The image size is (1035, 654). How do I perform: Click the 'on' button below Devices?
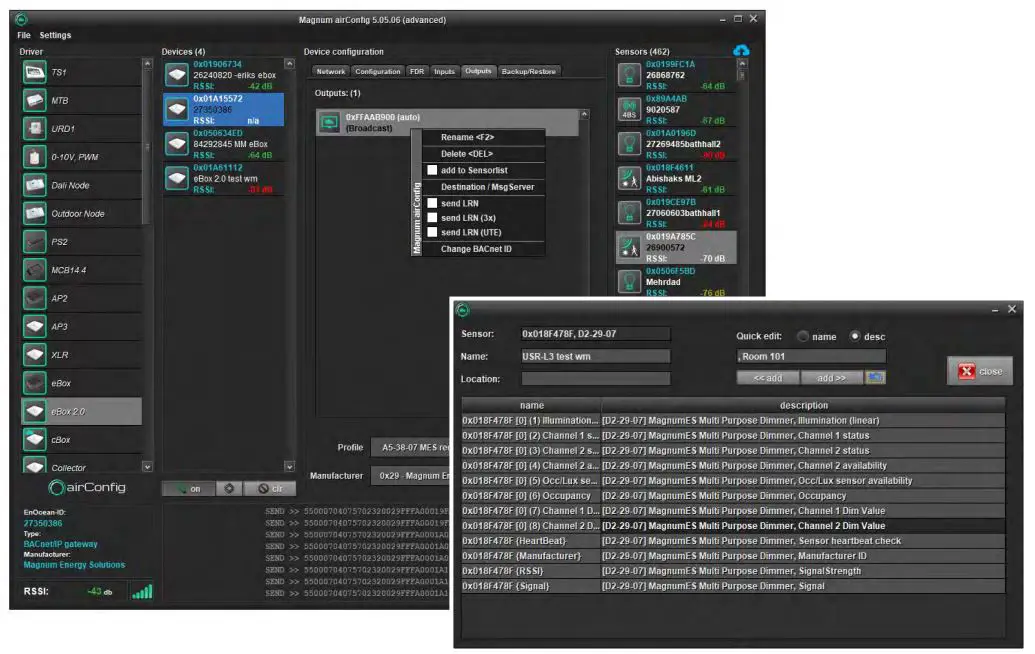click(x=189, y=489)
